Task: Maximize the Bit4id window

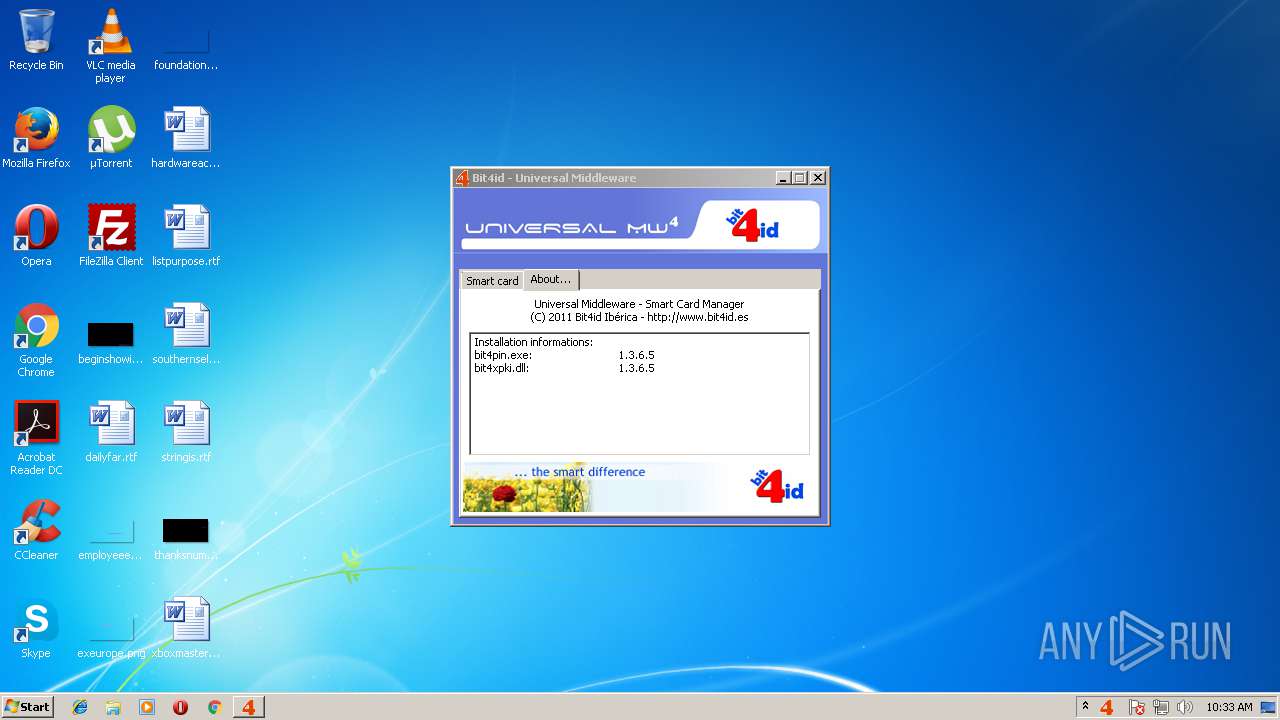Action: [800, 178]
